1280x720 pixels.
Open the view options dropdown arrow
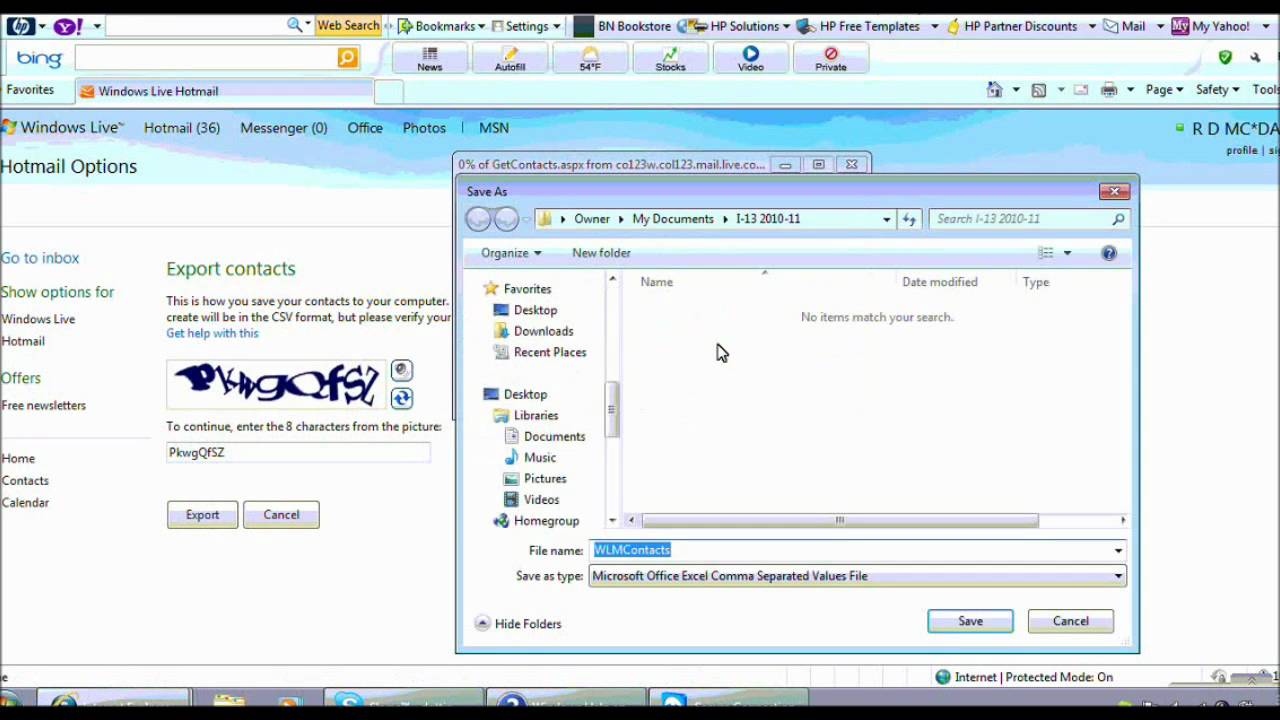1067,253
